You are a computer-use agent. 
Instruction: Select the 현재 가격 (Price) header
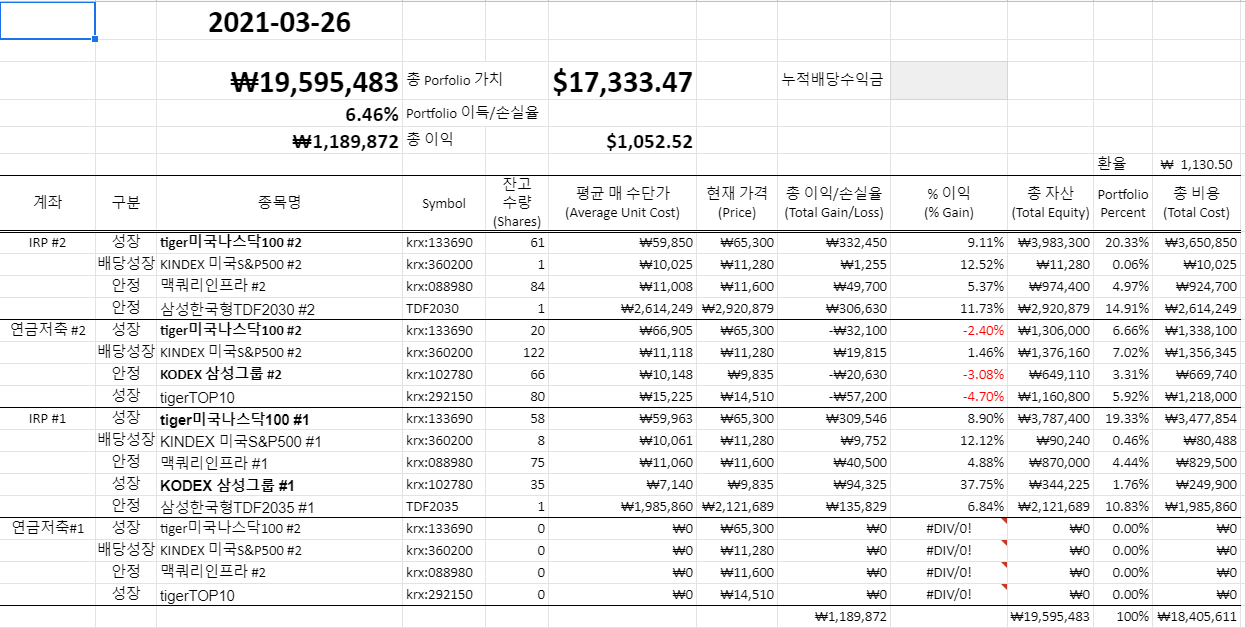tap(737, 203)
